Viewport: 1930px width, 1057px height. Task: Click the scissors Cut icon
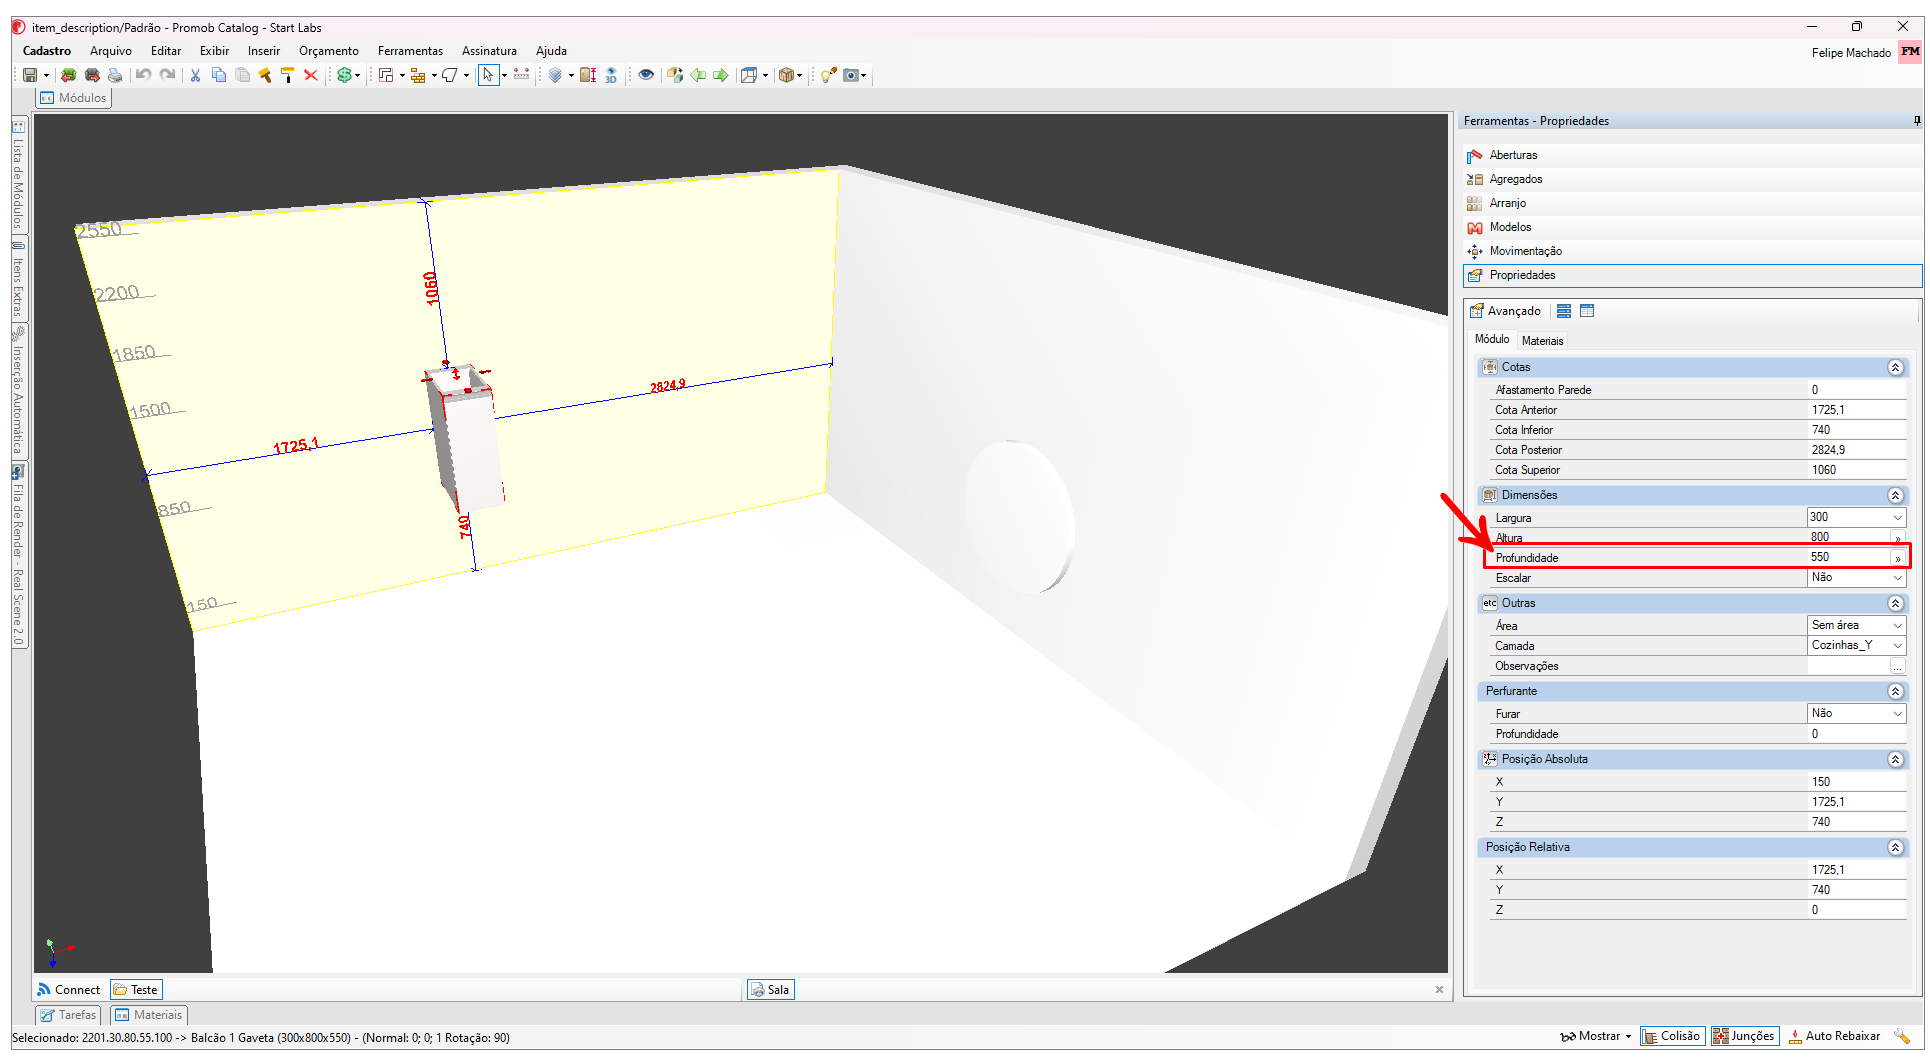click(195, 75)
